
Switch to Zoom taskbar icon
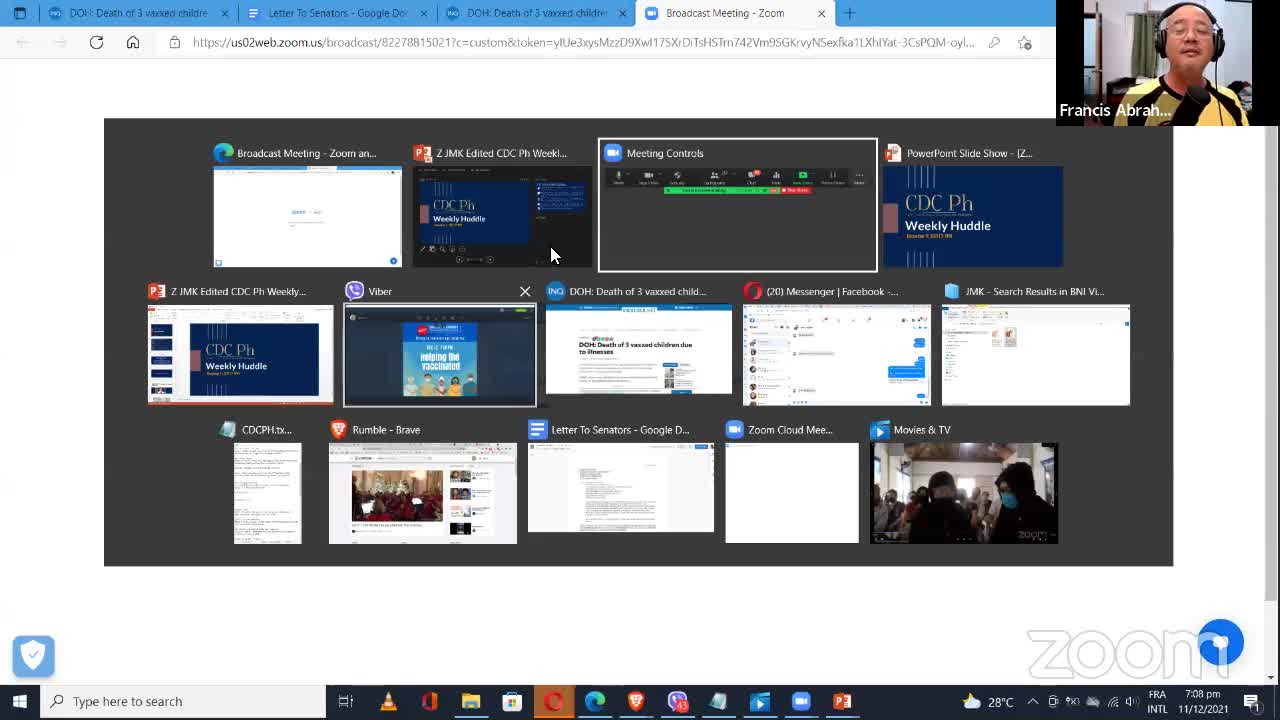coord(801,701)
